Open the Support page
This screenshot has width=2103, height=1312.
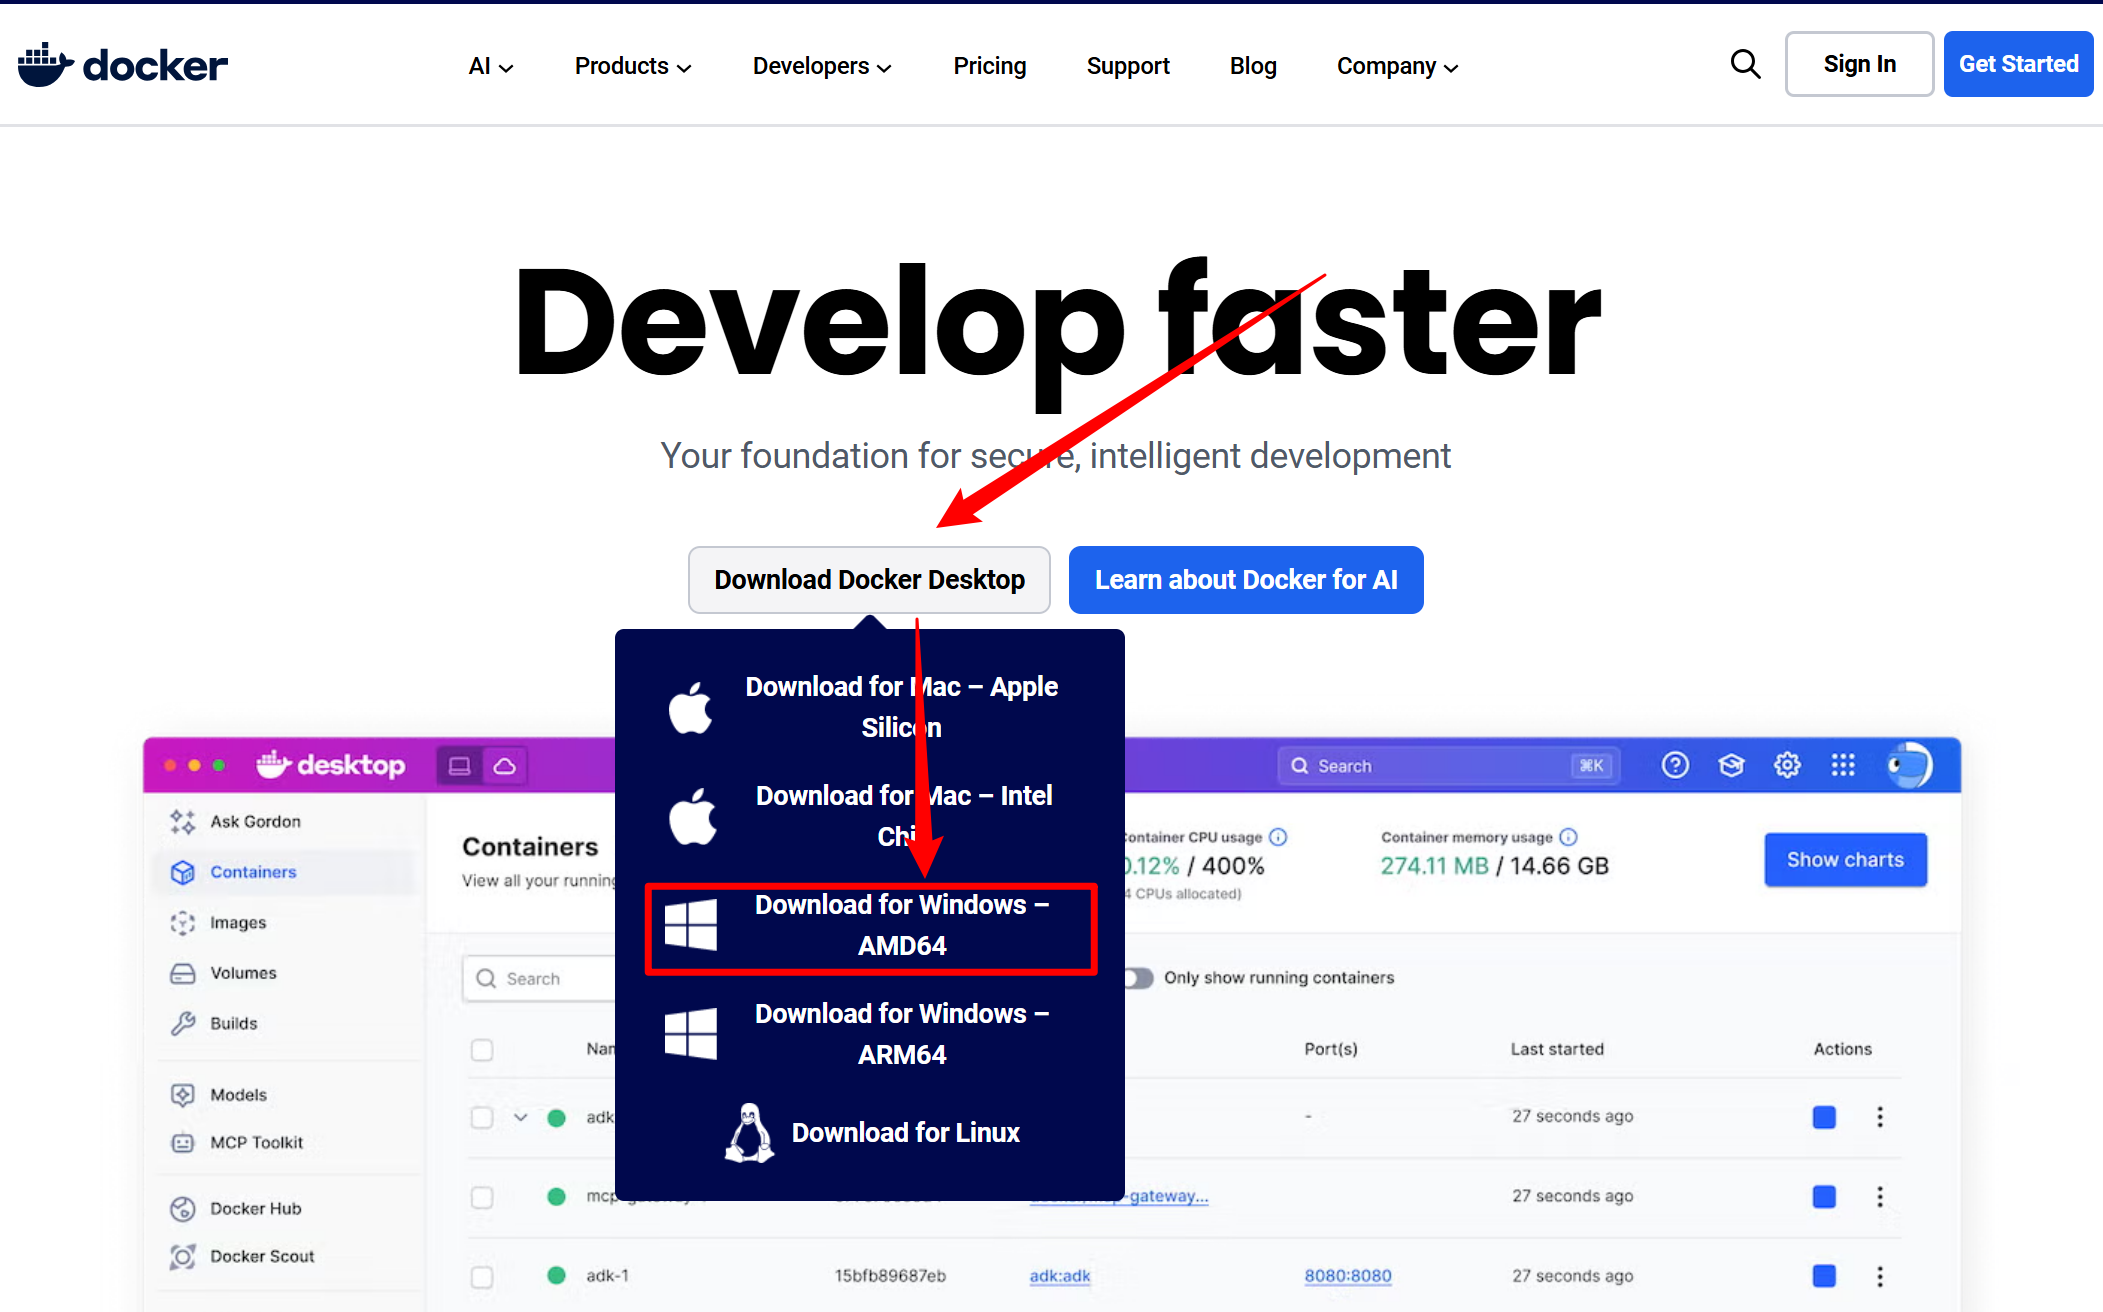1128,66
